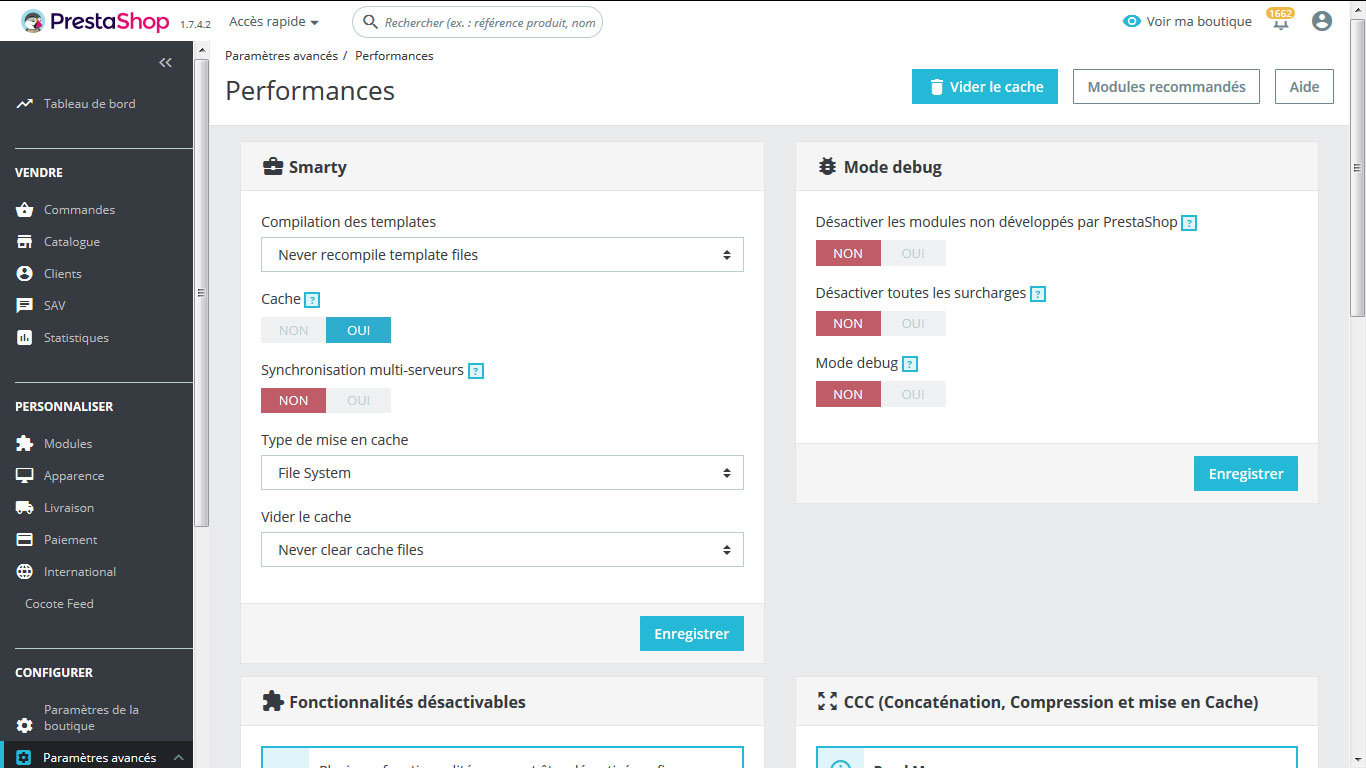Click the Tableau de bord trend icon

pyautogui.click(x=25, y=104)
